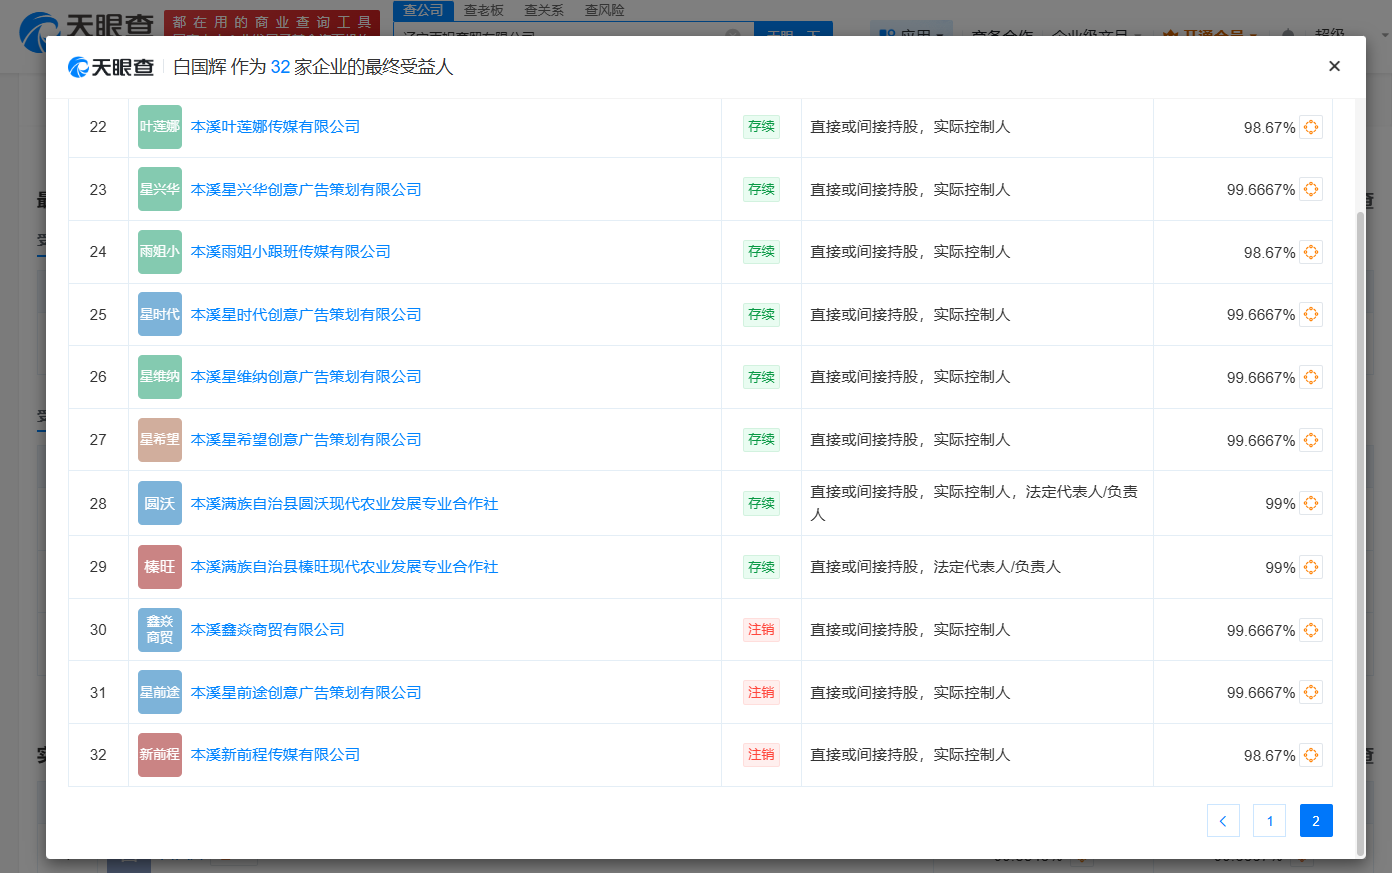Click the 99% share value for 圆沃合作社
Image resolution: width=1392 pixels, height=873 pixels.
[x=1280, y=504]
